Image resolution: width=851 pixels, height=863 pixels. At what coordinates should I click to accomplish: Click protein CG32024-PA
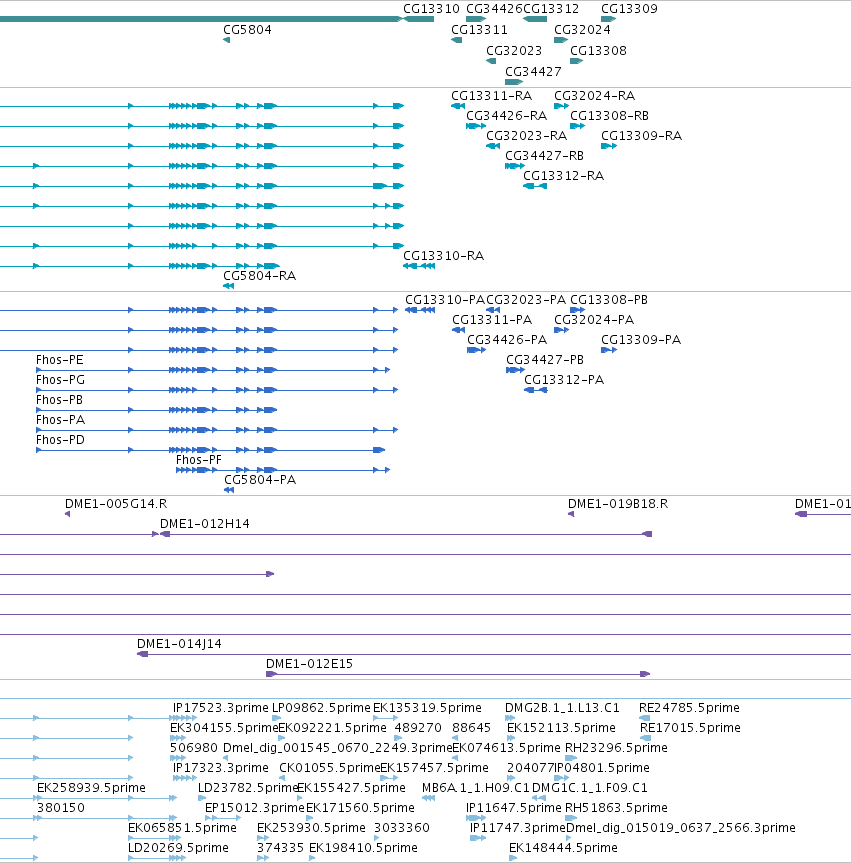click(594, 320)
